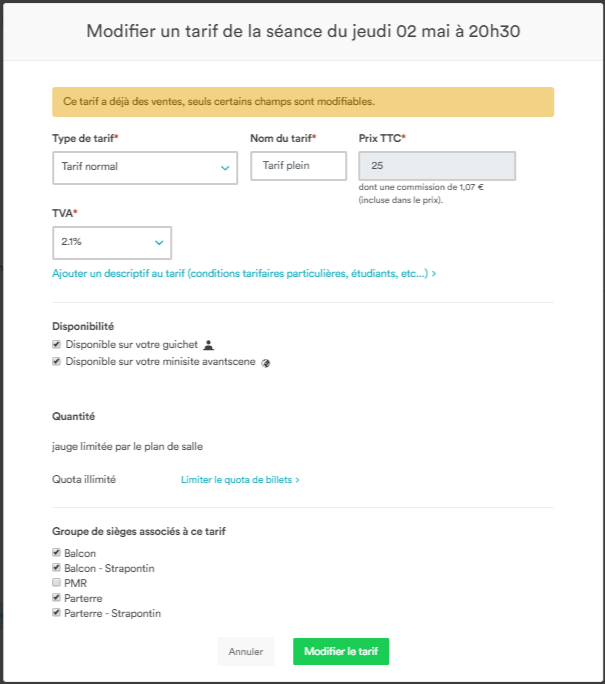Click the chevron arrow in the 2.1% select

(159, 243)
